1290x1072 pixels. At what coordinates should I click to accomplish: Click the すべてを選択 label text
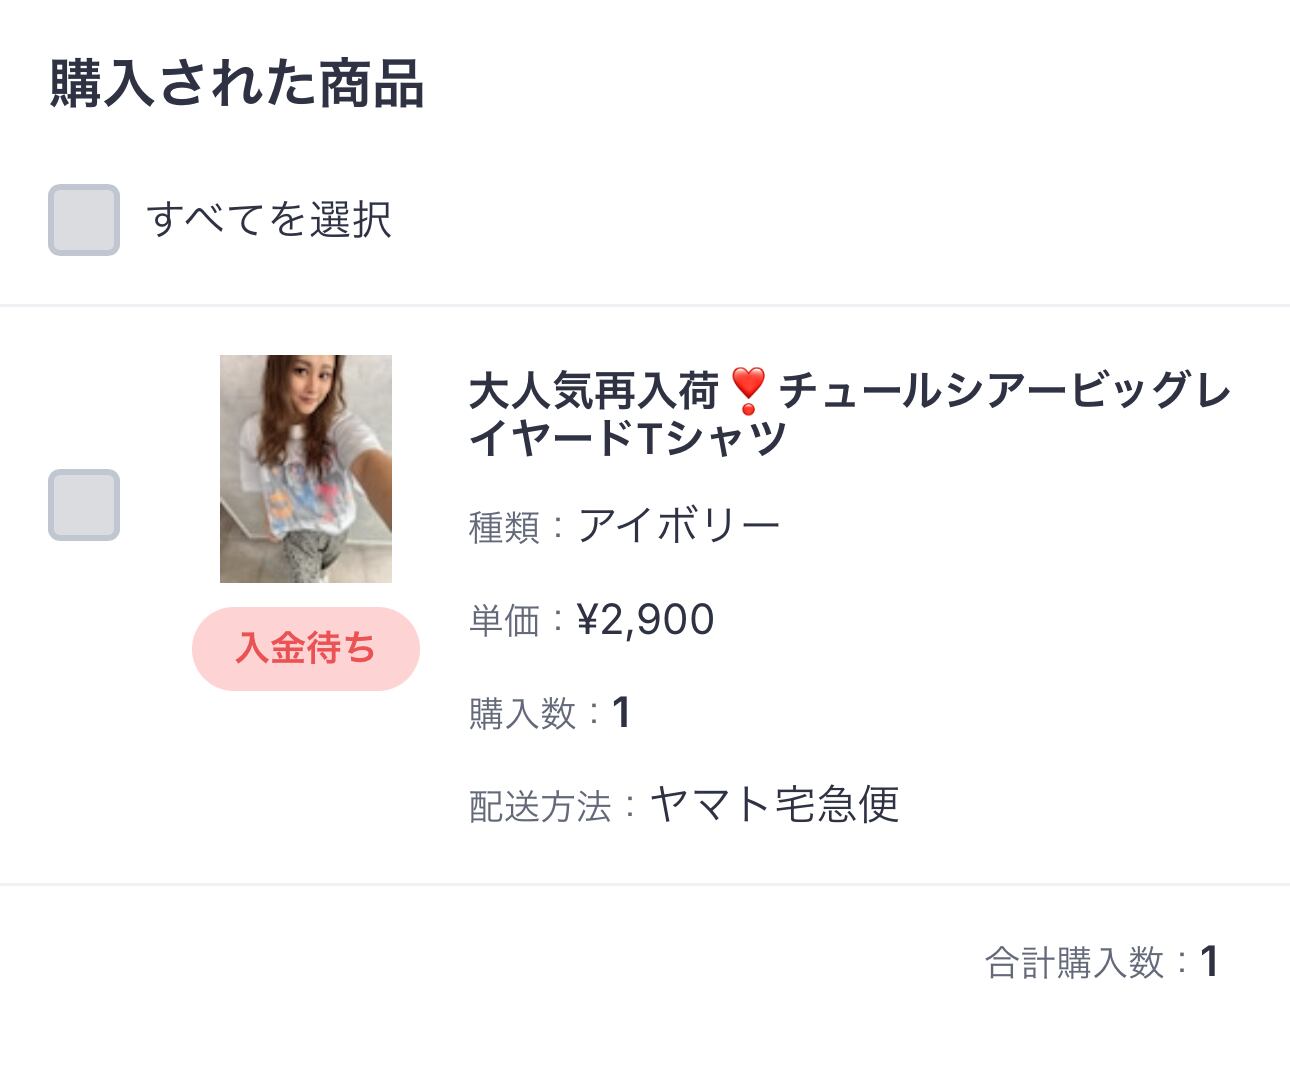pos(269,220)
